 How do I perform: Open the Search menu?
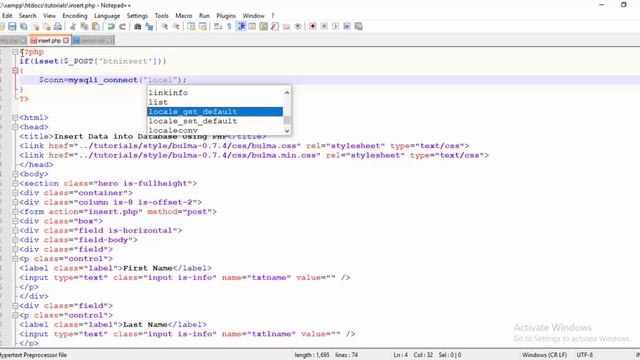coord(27,16)
